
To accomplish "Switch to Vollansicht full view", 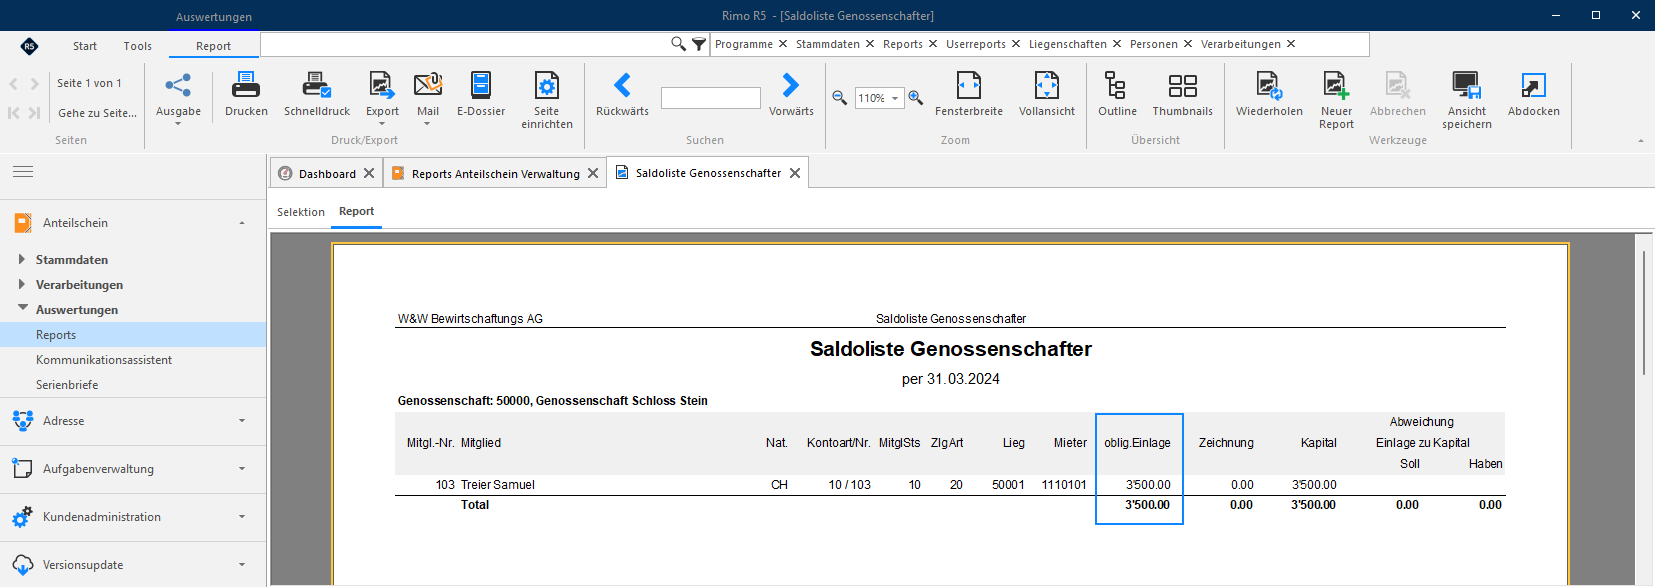I will [x=1047, y=95].
